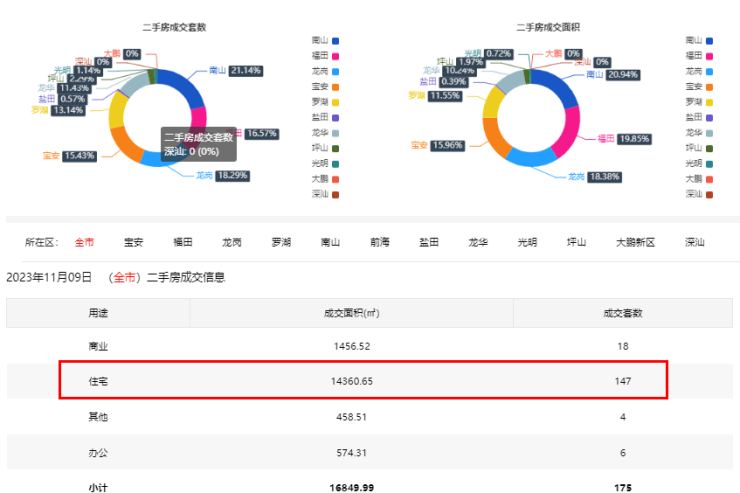Screen dimensions: 740x493
Task: Click yellow 罗湖 slice in left donut chart
Action: coord(118,110)
